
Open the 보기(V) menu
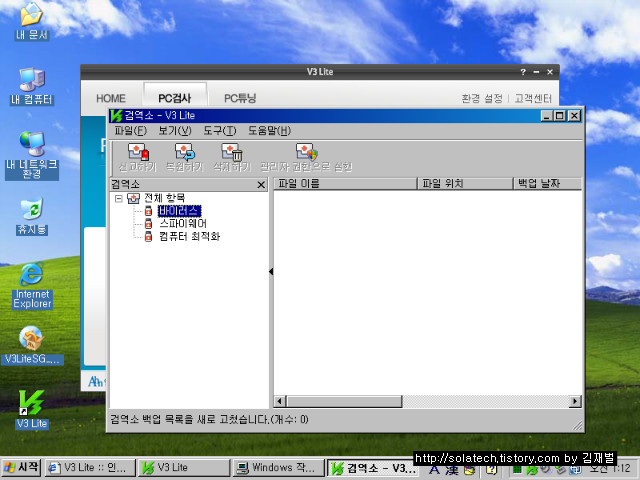click(x=175, y=131)
